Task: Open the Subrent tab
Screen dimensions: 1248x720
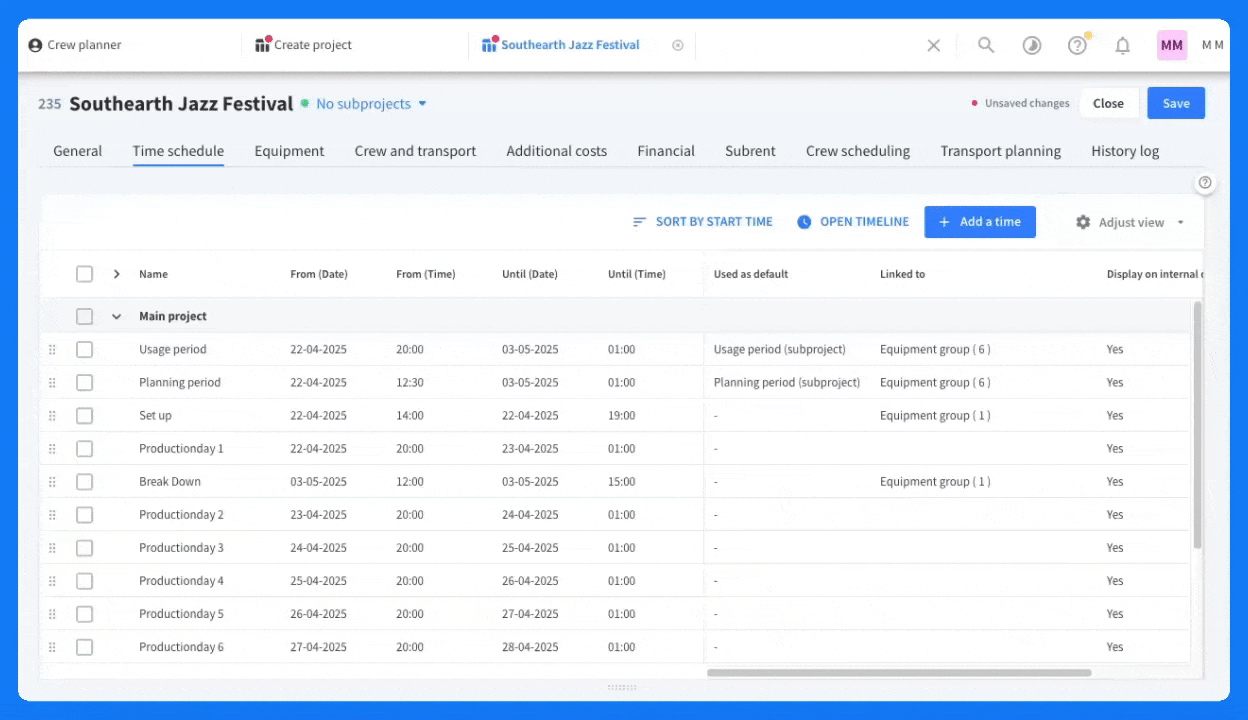Action: point(750,151)
